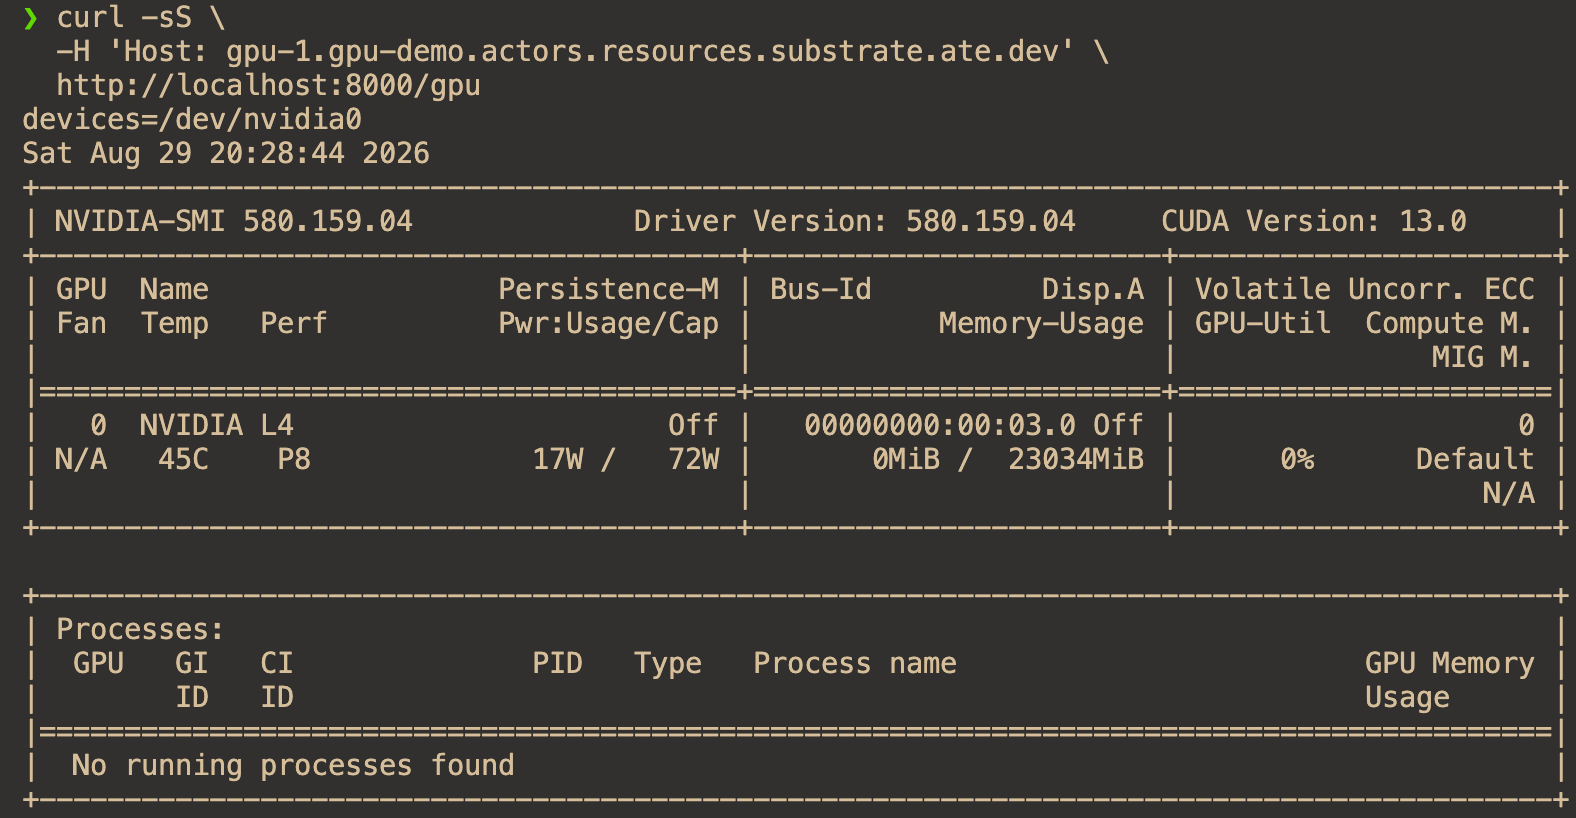1576x818 pixels.
Task: Click the power cap value '72W'
Action: pos(693,460)
